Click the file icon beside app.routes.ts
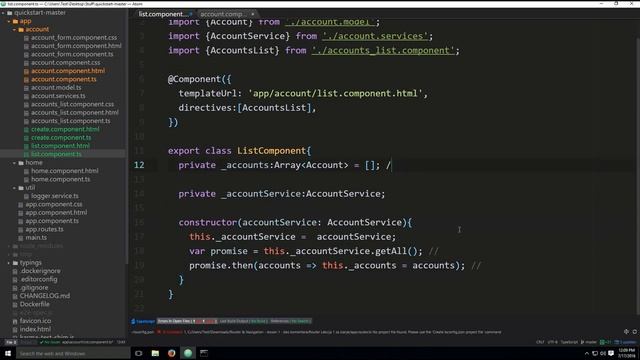640x360 pixels. [20, 229]
